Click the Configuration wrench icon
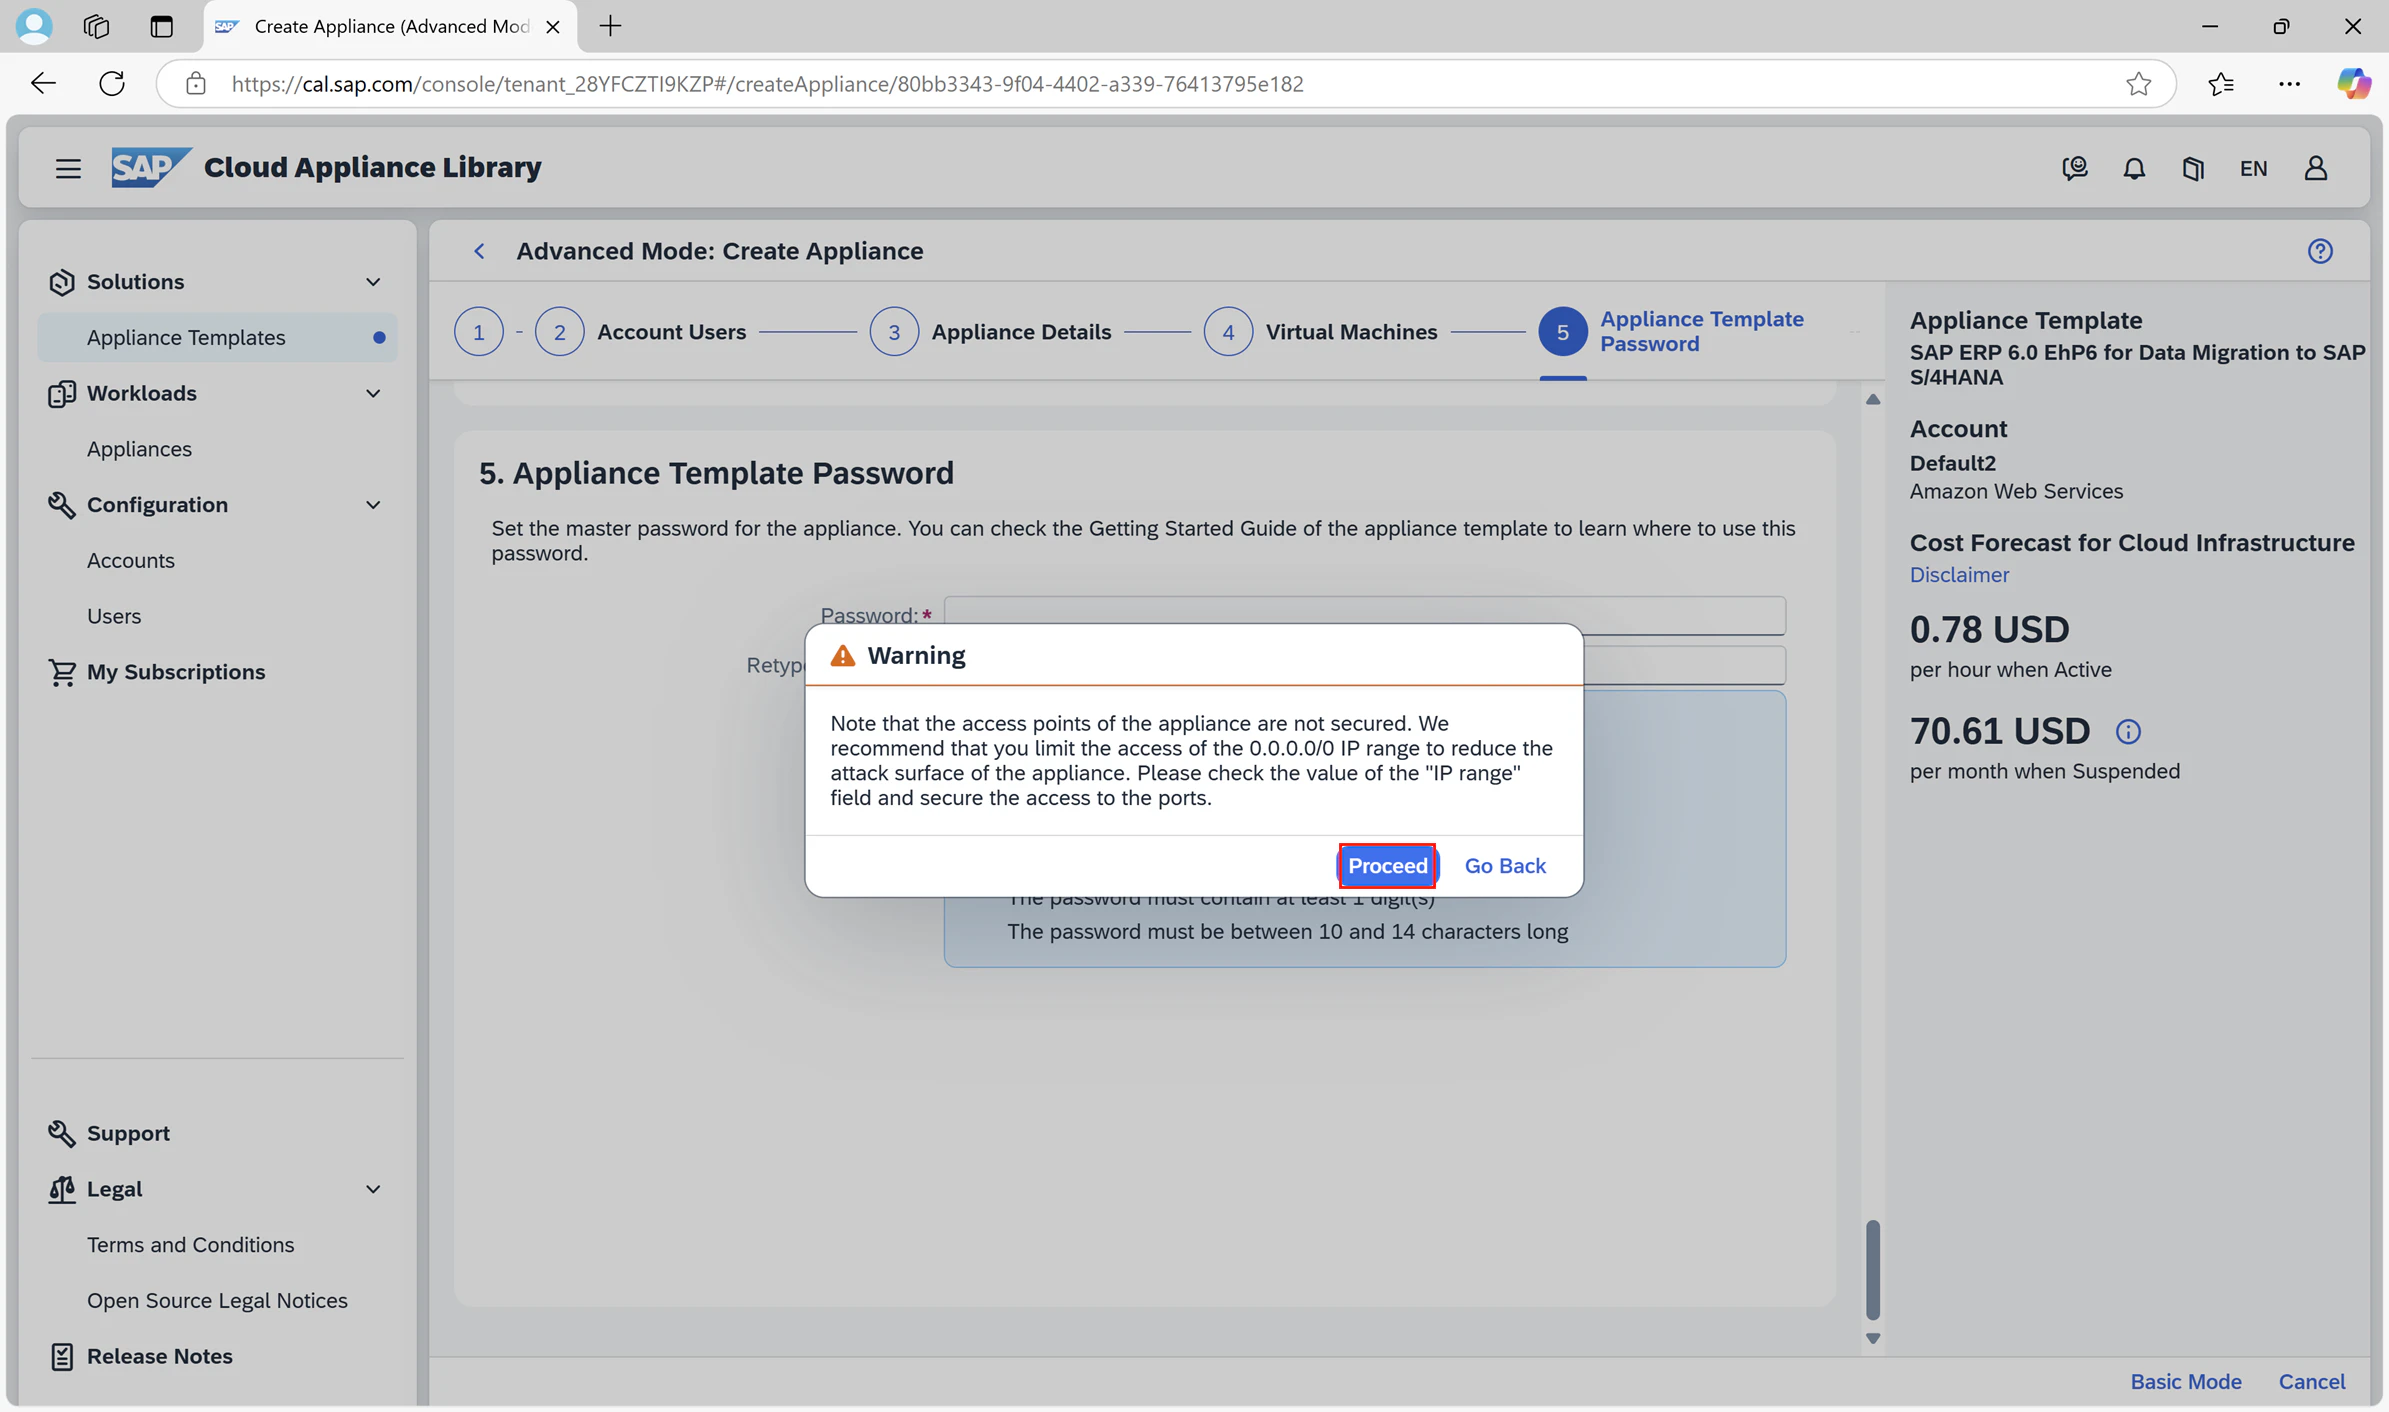The image size is (2389, 1412). coord(61,505)
